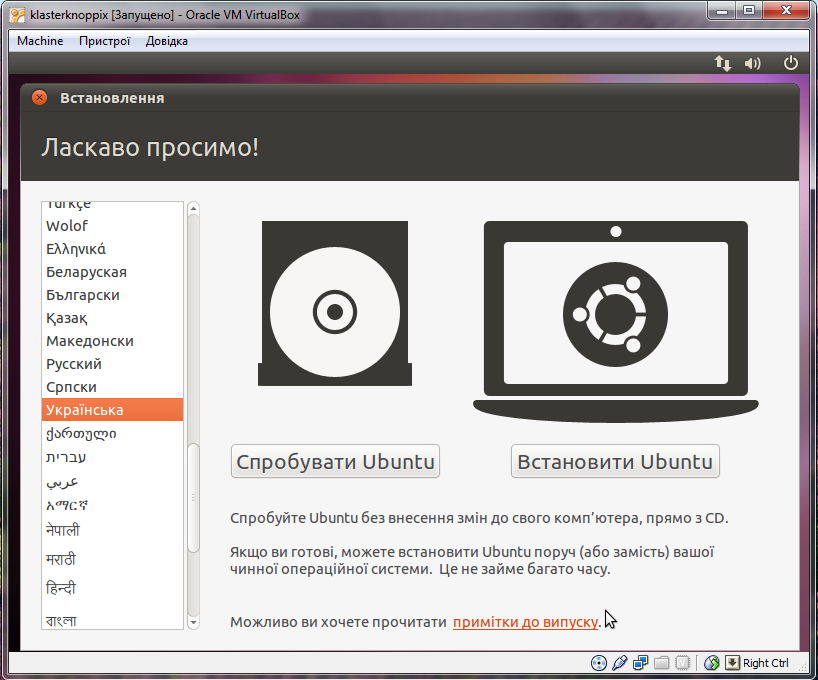Select Wolof language
The height and width of the screenshot is (680, 818).
[112, 226]
